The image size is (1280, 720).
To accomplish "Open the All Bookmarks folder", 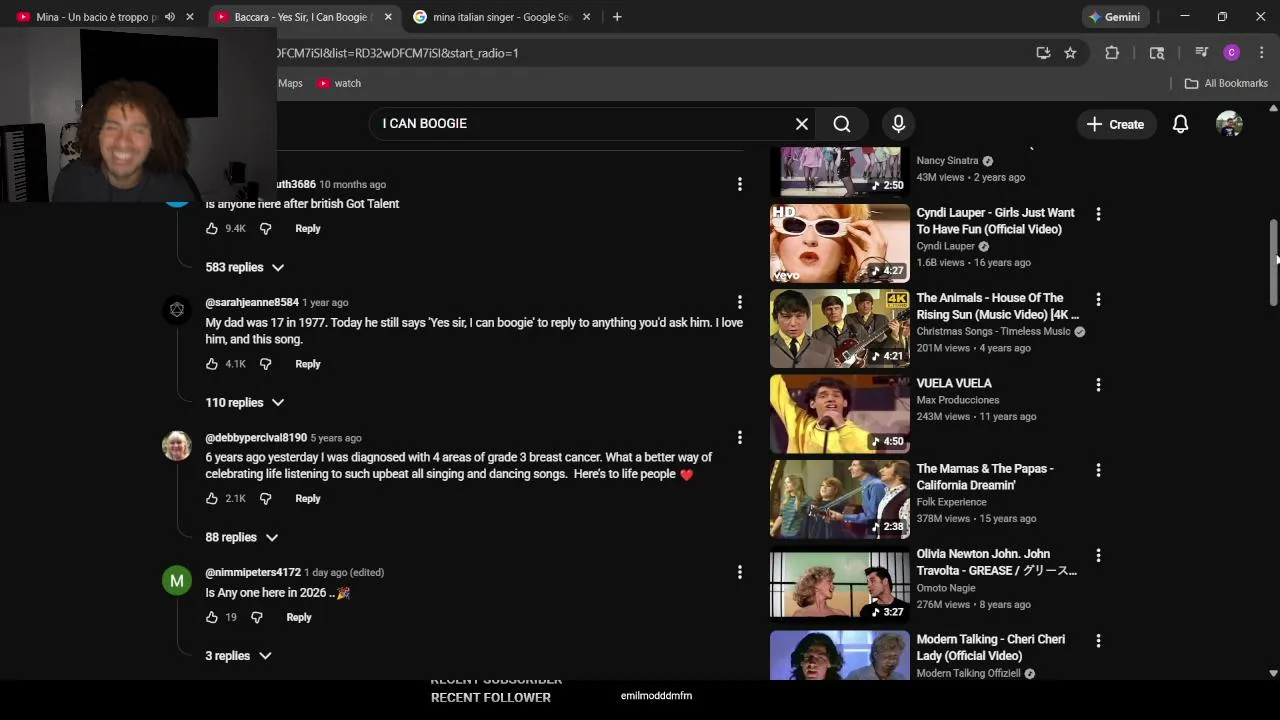I will point(1226,83).
